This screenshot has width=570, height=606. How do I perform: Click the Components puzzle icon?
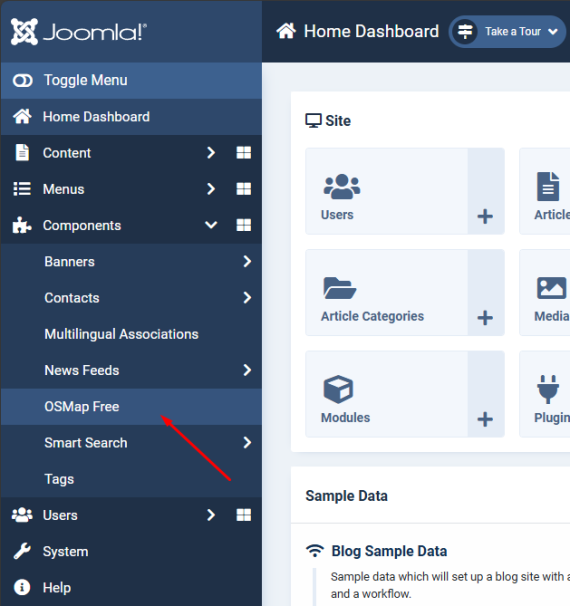(x=22, y=225)
